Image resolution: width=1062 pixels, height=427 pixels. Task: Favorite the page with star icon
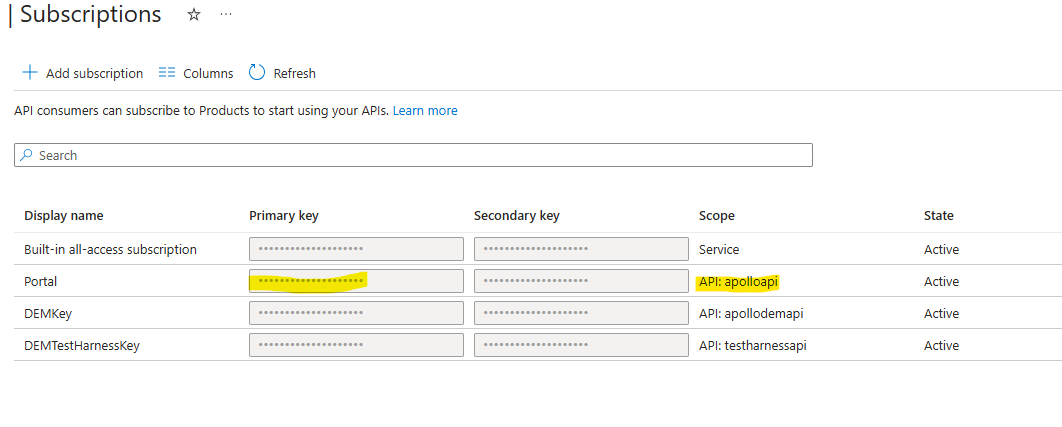[194, 15]
